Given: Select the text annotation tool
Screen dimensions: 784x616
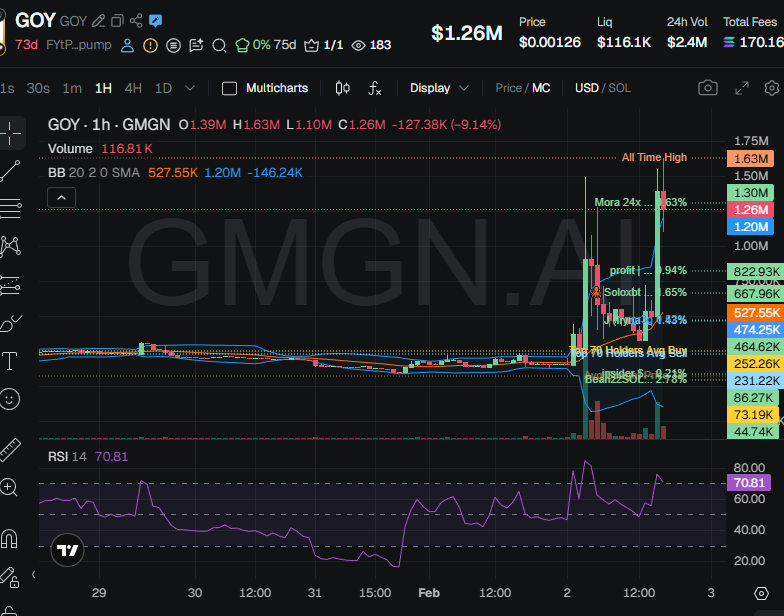Looking at the screenshot, I should pos(10,360).
